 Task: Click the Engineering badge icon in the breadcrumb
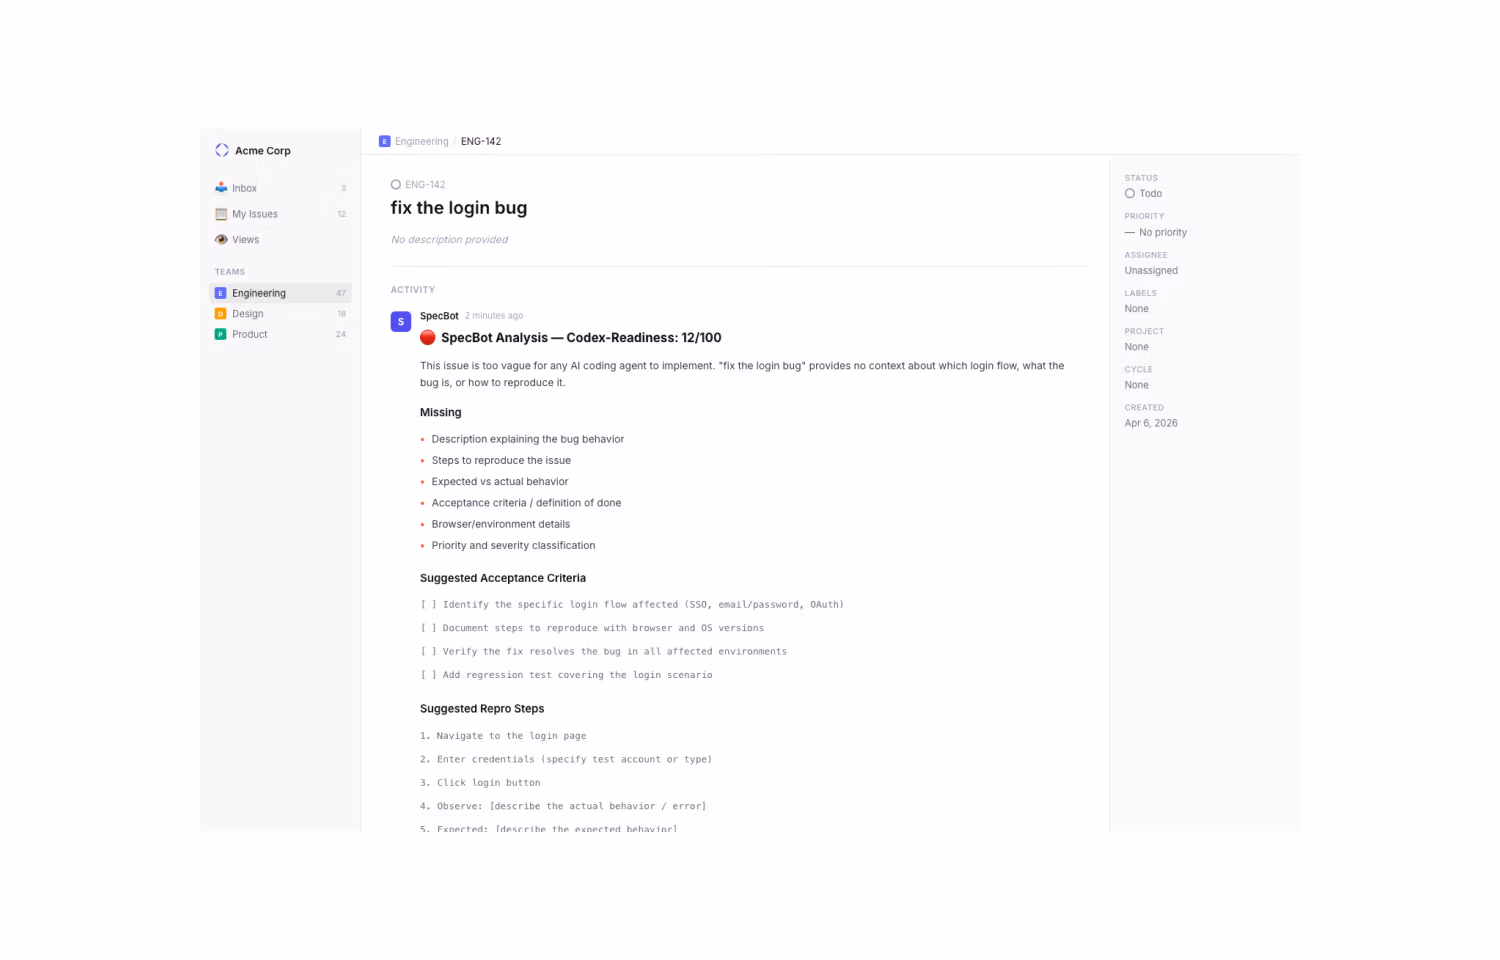384,141
